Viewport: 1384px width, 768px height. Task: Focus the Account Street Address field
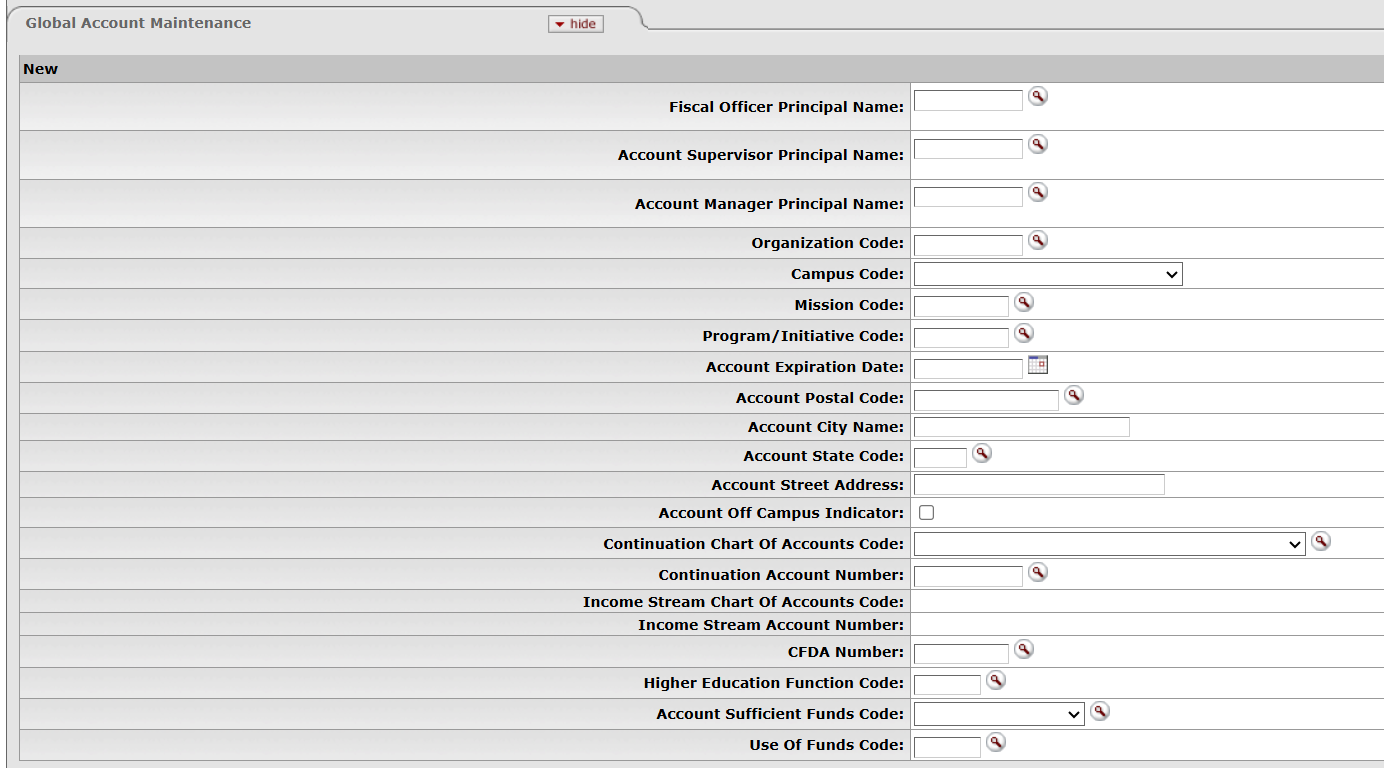pos(1039,485)
